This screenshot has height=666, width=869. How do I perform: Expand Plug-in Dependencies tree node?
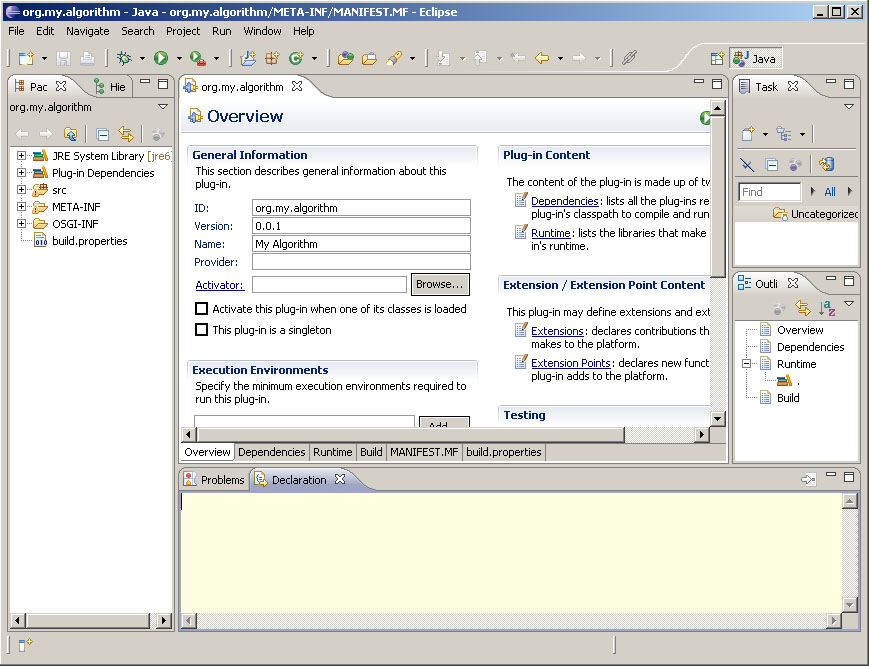coord(21,172)
